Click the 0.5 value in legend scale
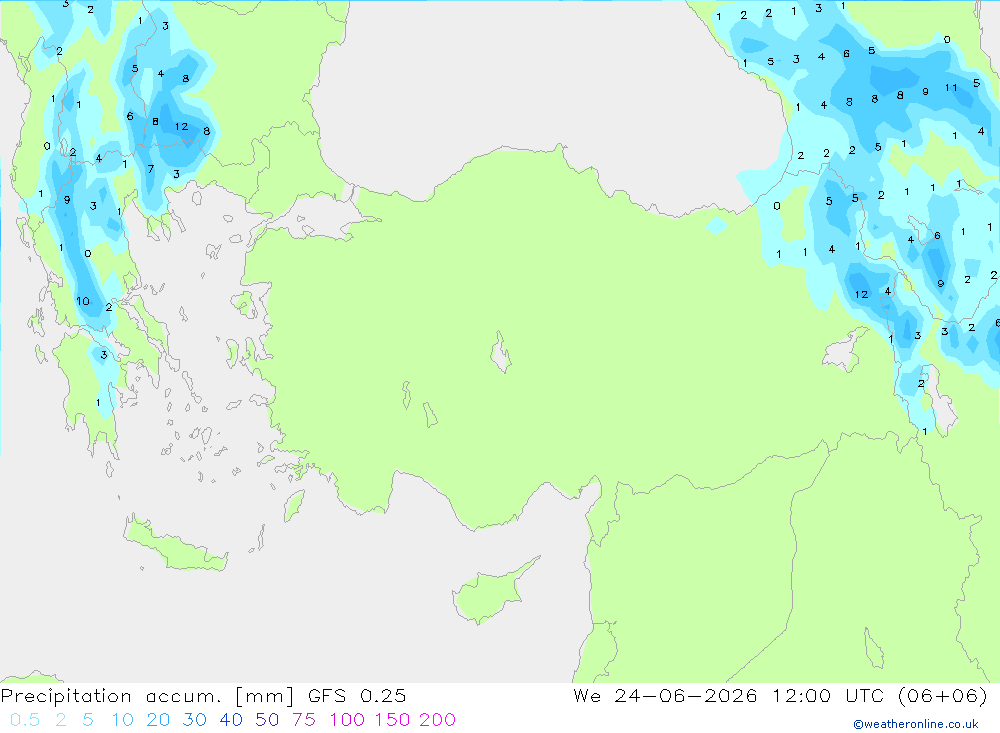The width and height of the screenshot is (1000, 733). tap(25, 720)
